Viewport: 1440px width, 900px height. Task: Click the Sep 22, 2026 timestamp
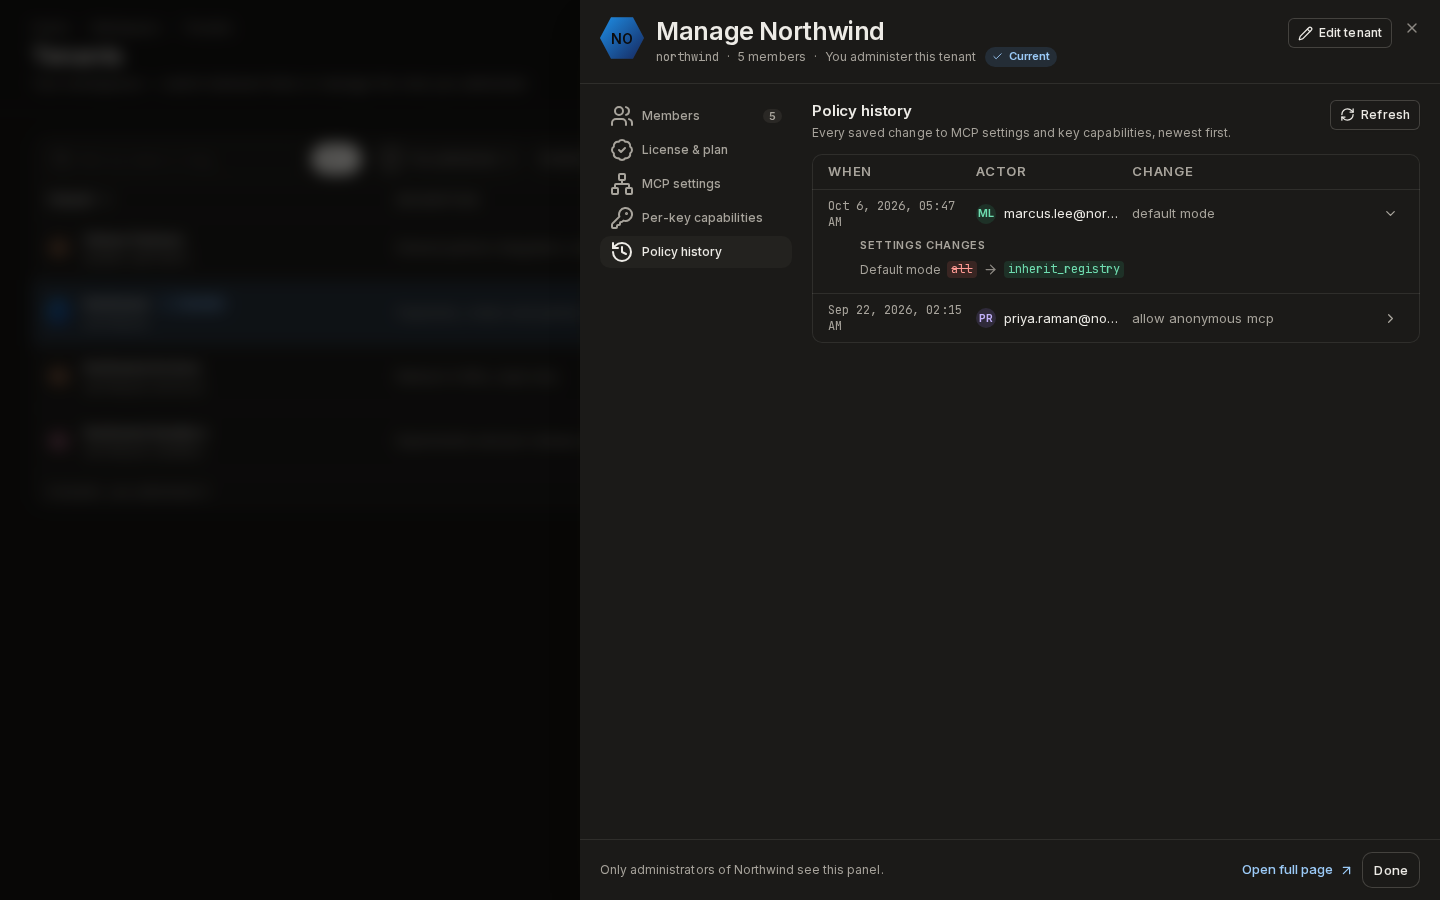coord(895,318)
